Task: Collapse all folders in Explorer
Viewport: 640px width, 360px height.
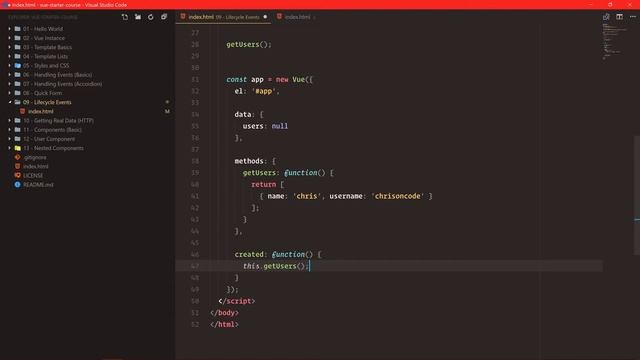Action: point(164,17)
